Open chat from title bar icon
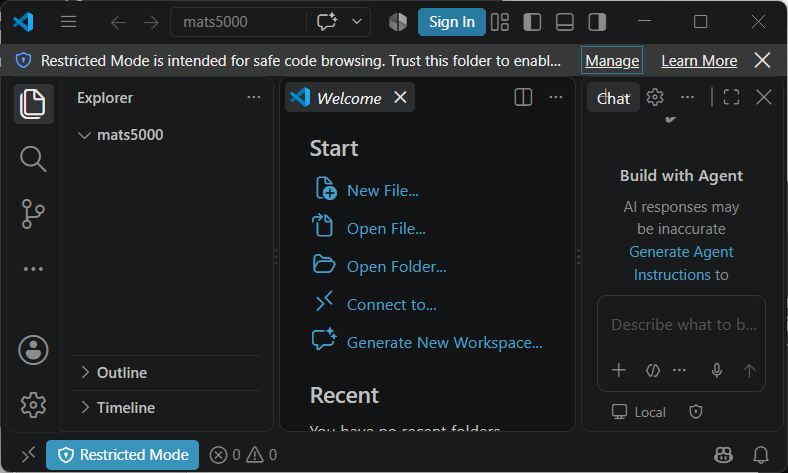This screenshot has width=788, height=473. (327, 22)
